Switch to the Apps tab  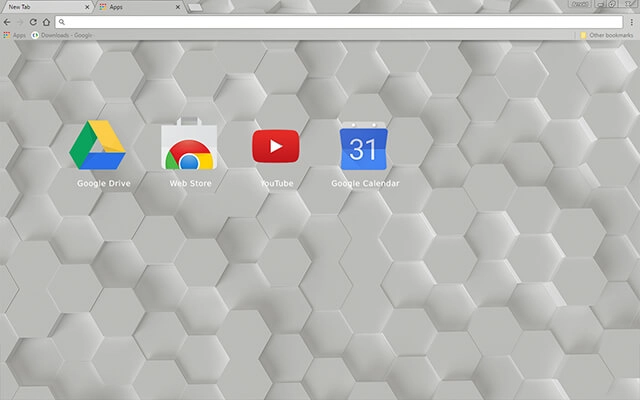point(139,7)
